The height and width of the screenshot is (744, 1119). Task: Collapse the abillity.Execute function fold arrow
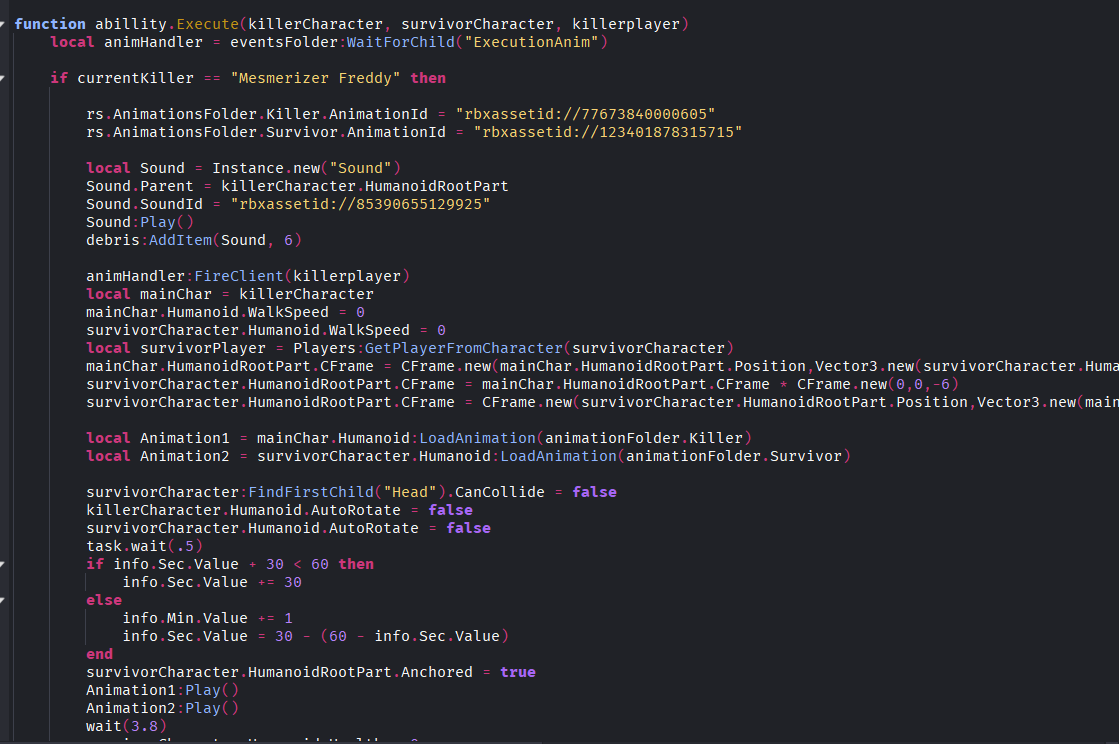(2, 24)
